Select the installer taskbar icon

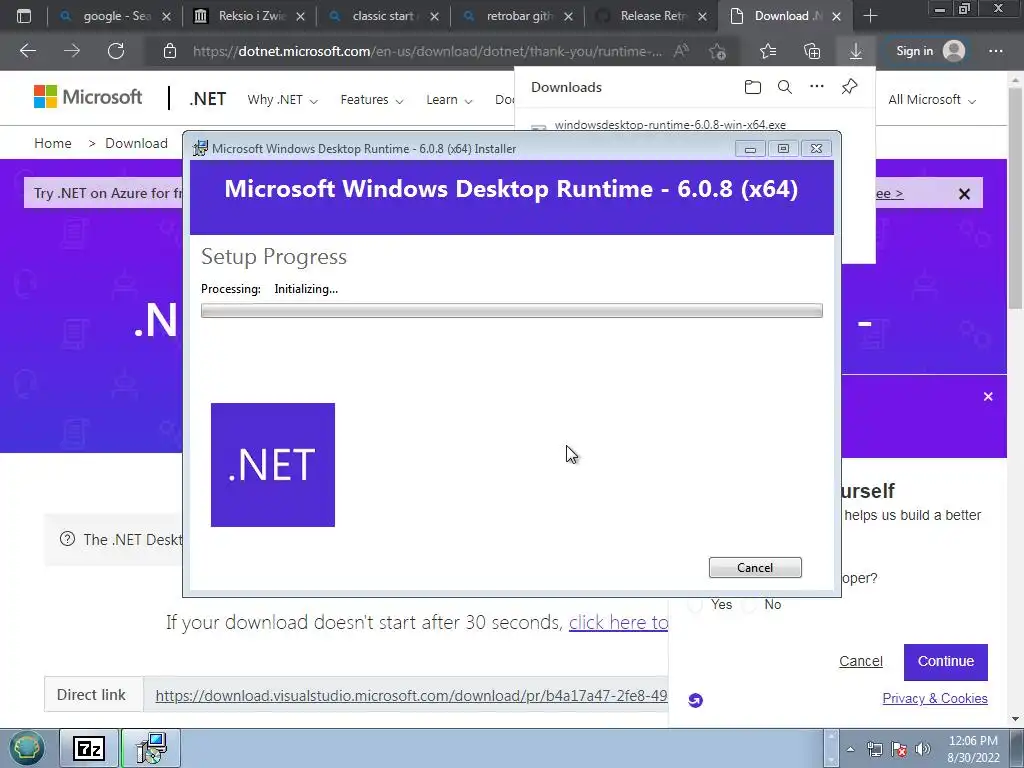(151, 748)
